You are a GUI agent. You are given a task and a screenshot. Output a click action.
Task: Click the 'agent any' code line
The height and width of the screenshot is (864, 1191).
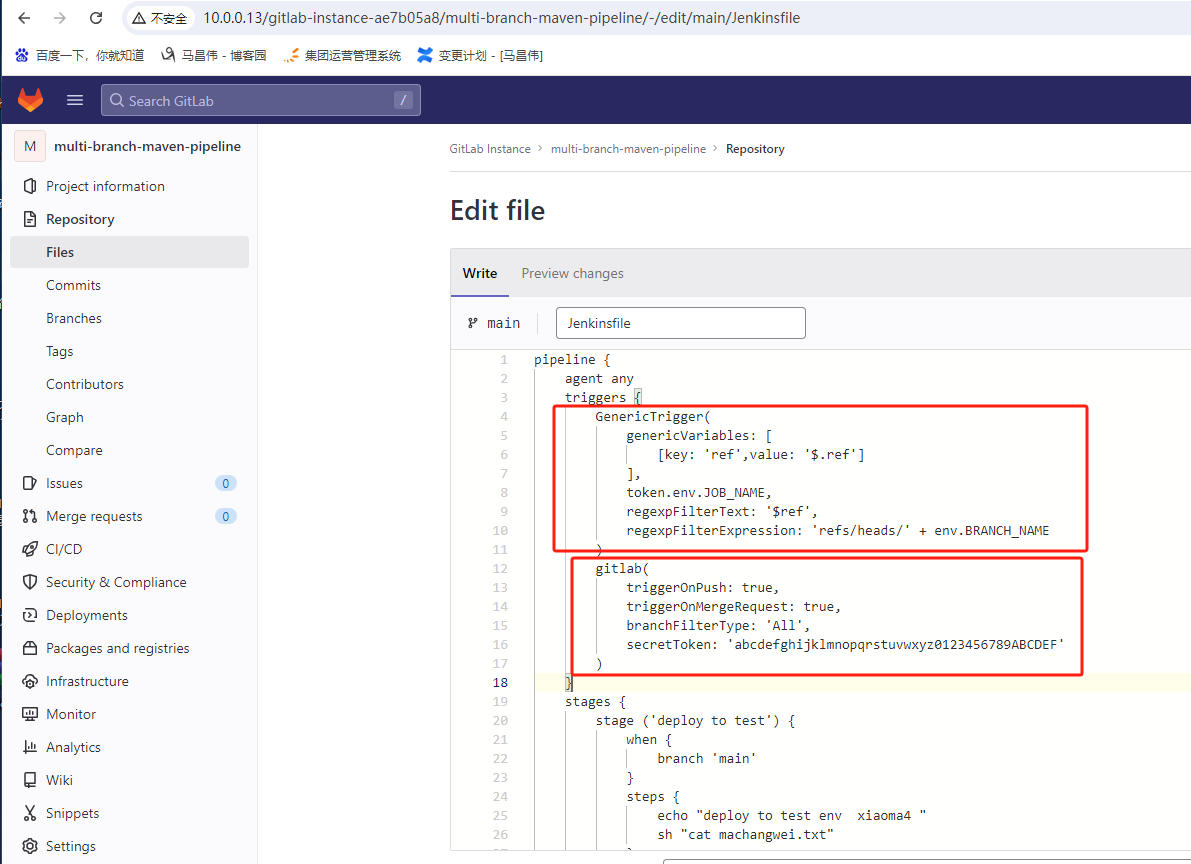tap(599, 378)
